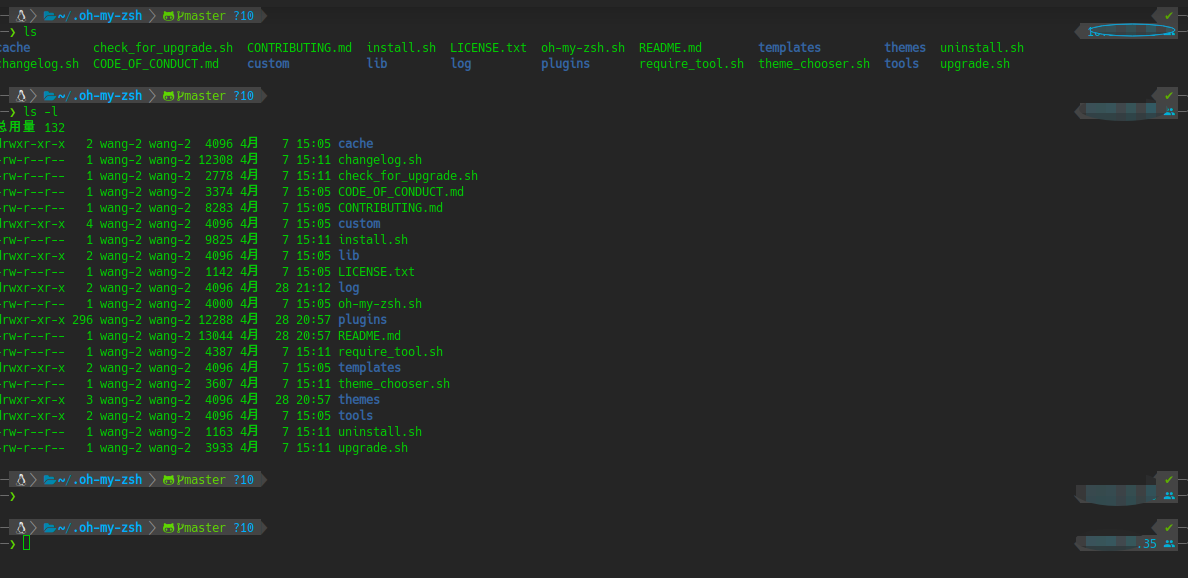Click the file size '12308' in the long listing
Screen dimensions: 1188x578
[215, 160]
